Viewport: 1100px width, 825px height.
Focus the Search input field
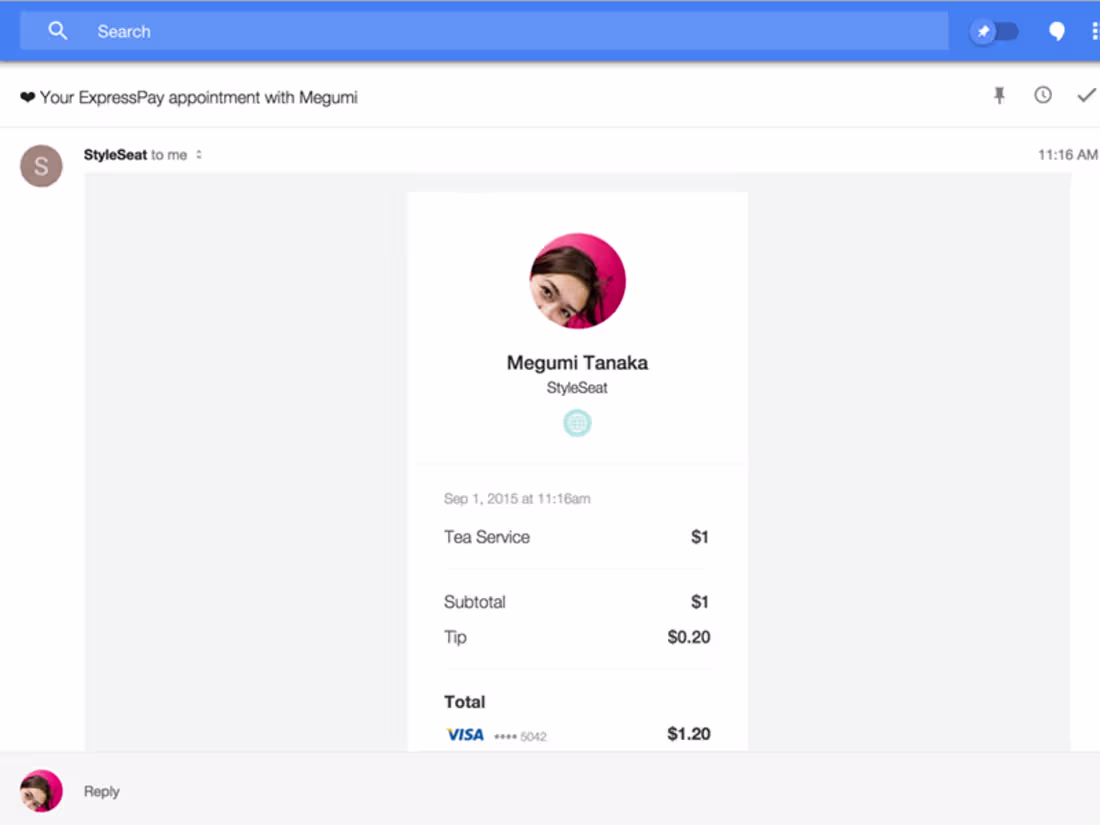pos(484,32)
